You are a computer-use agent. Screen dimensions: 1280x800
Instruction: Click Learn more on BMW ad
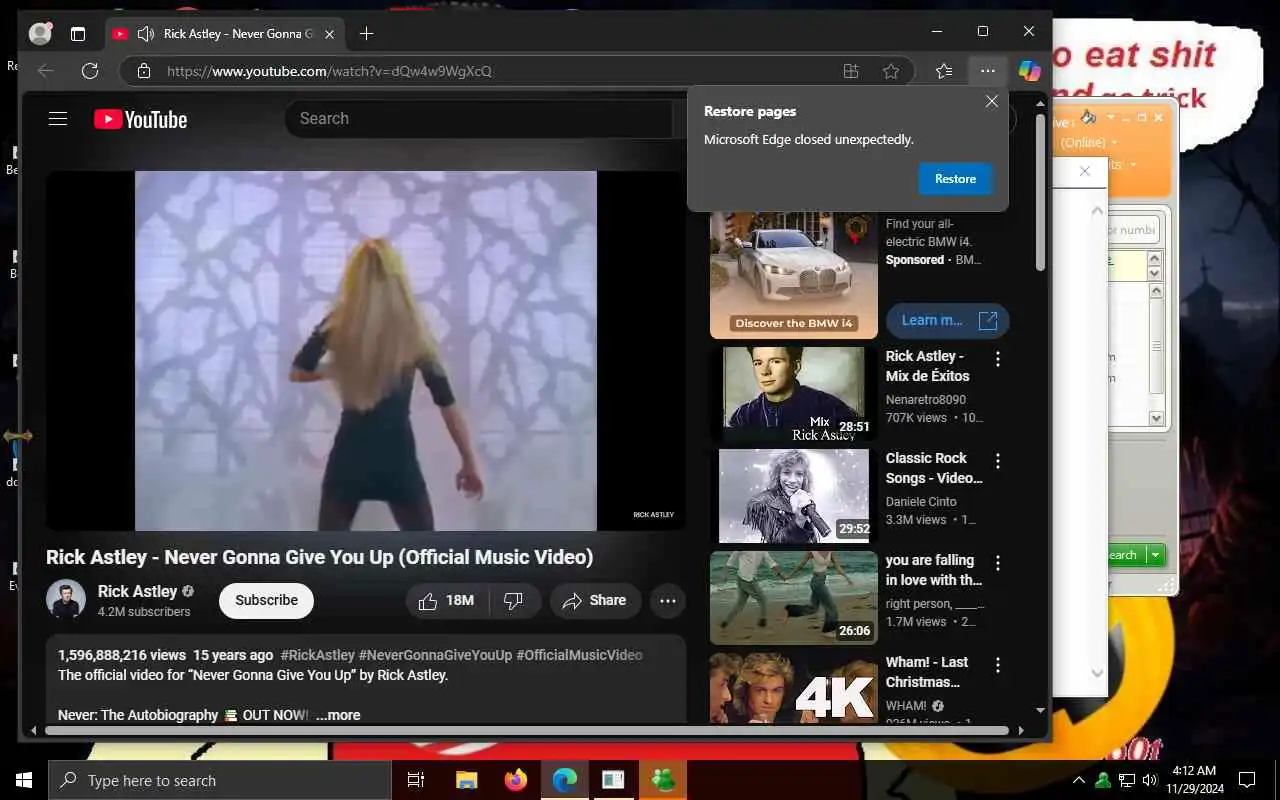(947, 320)
